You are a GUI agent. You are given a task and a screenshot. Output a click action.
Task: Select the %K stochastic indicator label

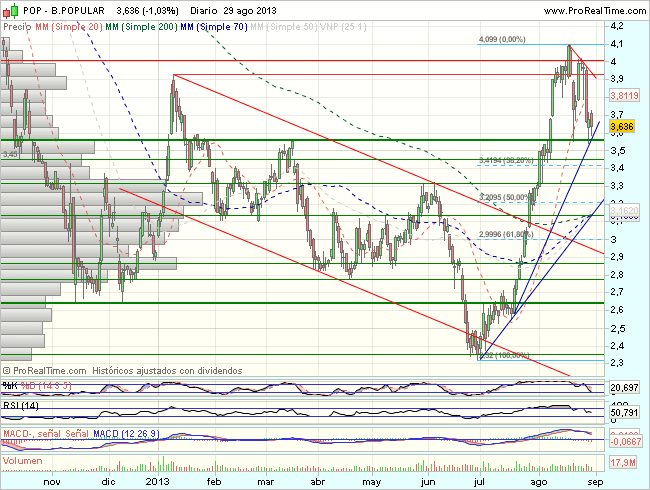[9, 384]
